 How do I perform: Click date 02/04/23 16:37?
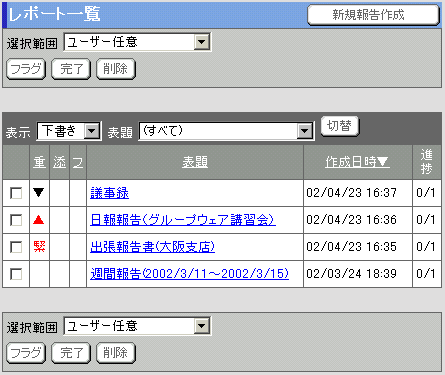point(351,193)
